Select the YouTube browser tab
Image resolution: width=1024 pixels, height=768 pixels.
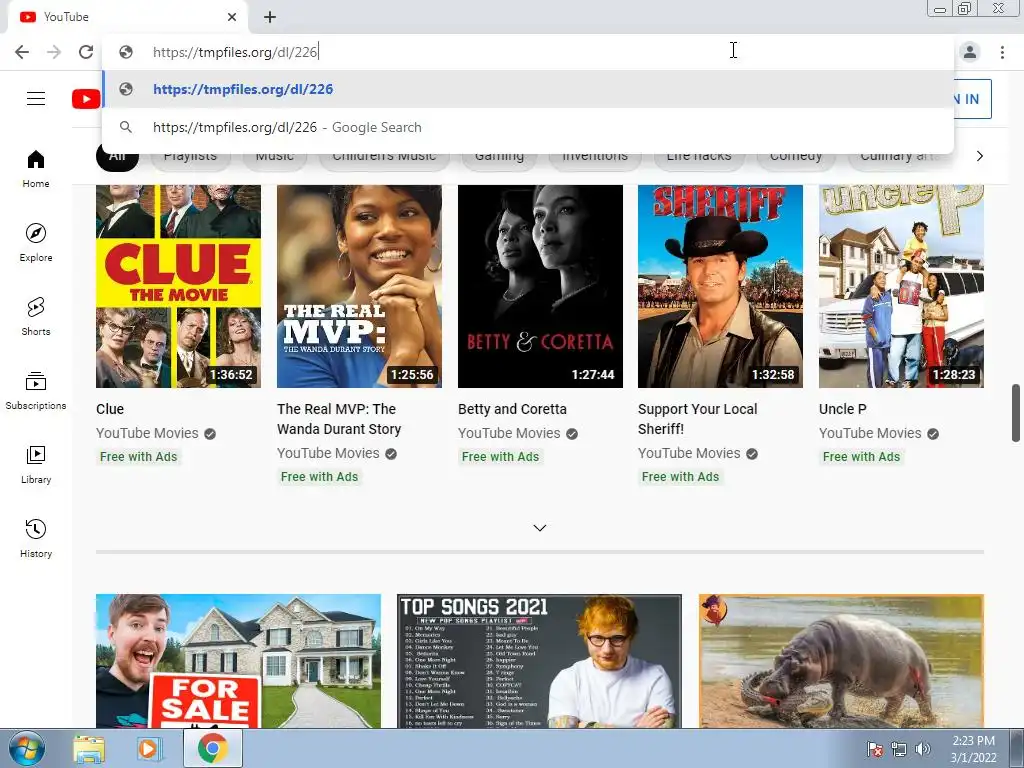127,17
